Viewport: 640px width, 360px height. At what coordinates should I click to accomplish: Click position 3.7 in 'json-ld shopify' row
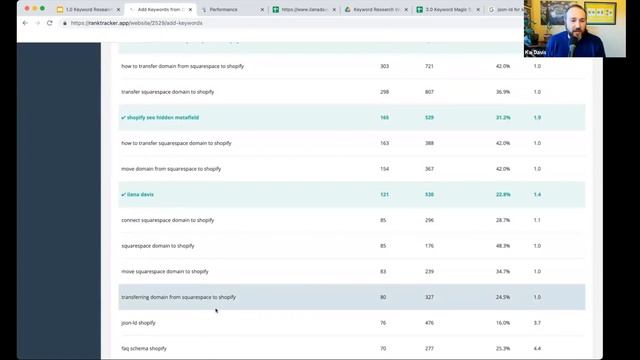pyautogui.click(x=537, y=323)
